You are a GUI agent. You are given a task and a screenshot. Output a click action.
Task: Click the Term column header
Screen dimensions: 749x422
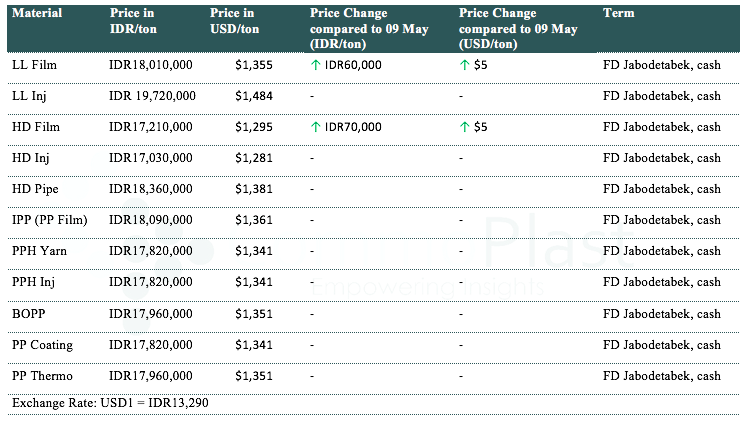tap(619, 14)
